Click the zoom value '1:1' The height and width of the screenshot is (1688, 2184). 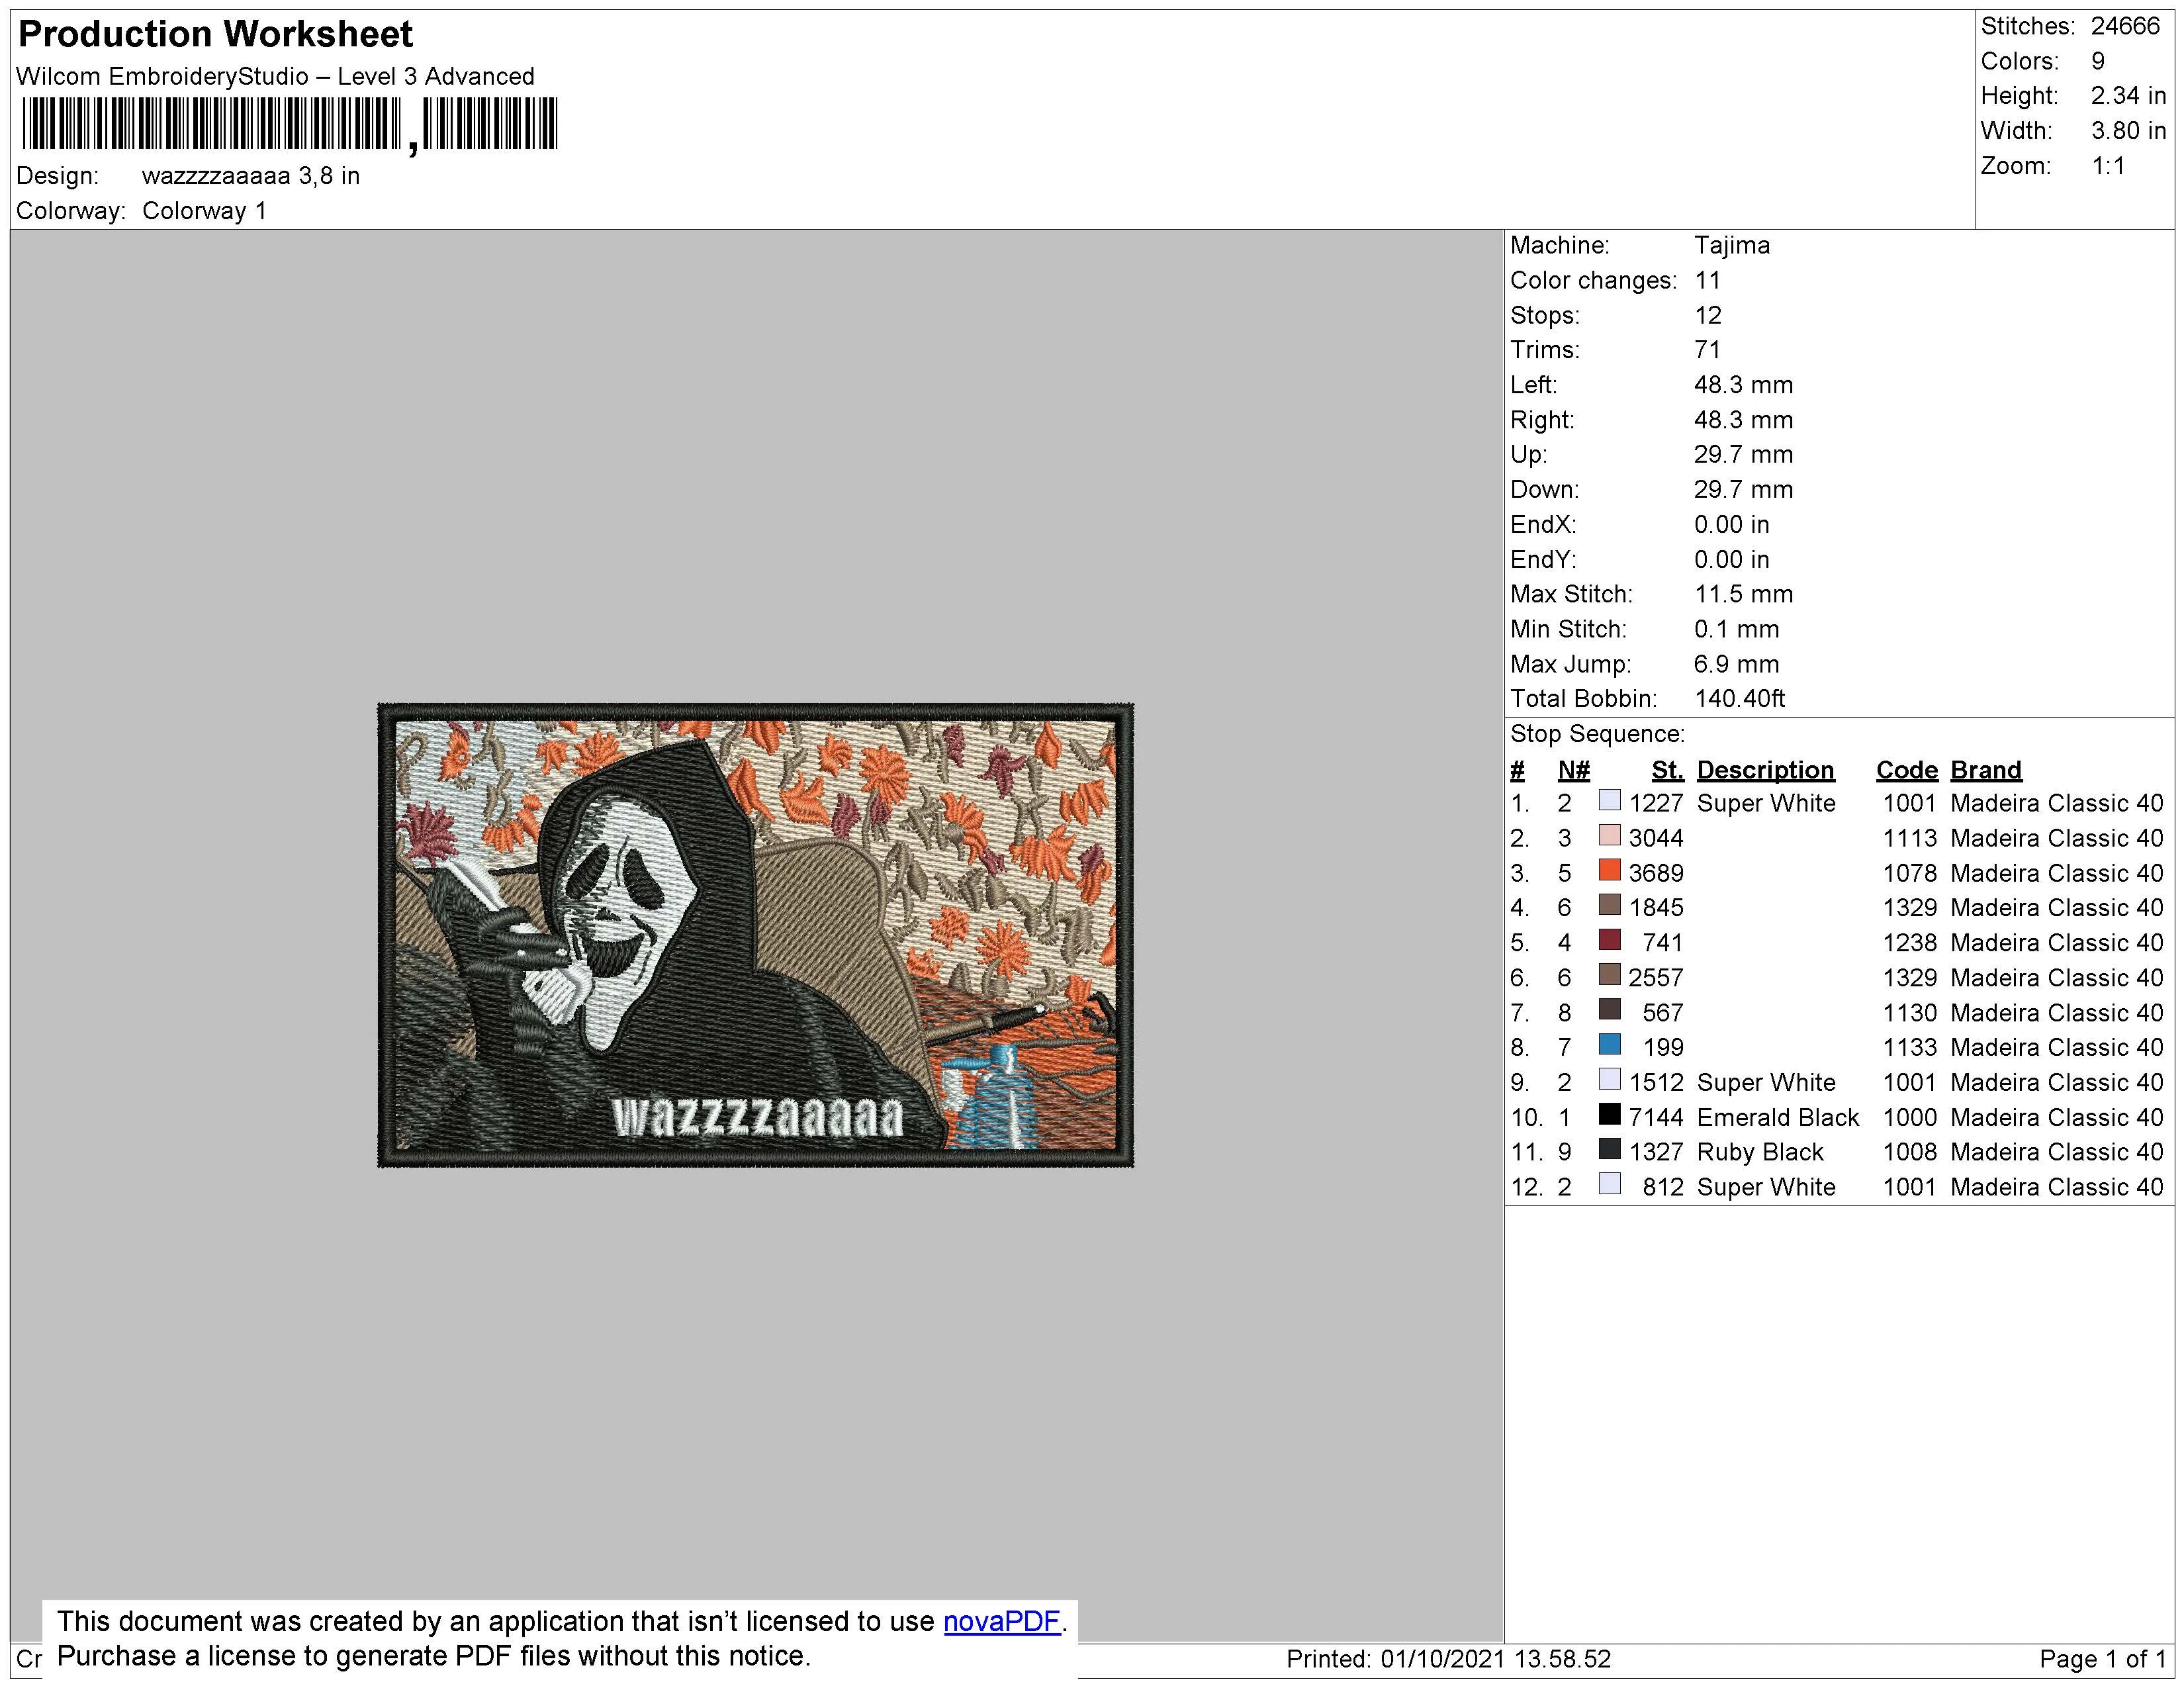(x=2108, y=166)
